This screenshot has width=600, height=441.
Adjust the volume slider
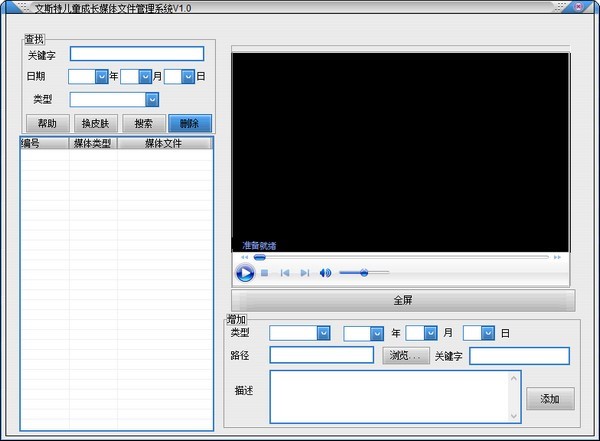[364, 272]
